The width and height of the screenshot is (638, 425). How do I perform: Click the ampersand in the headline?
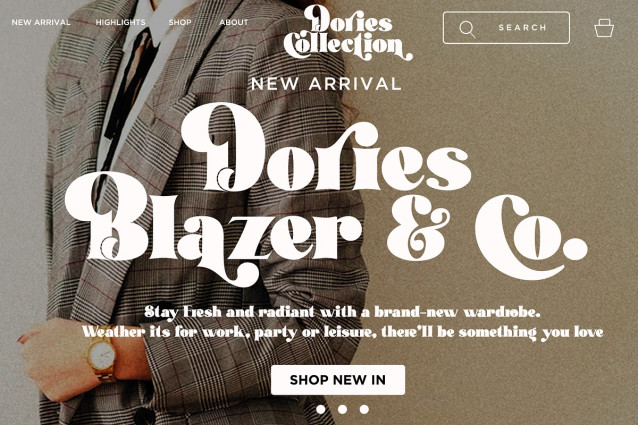(418, 229)
